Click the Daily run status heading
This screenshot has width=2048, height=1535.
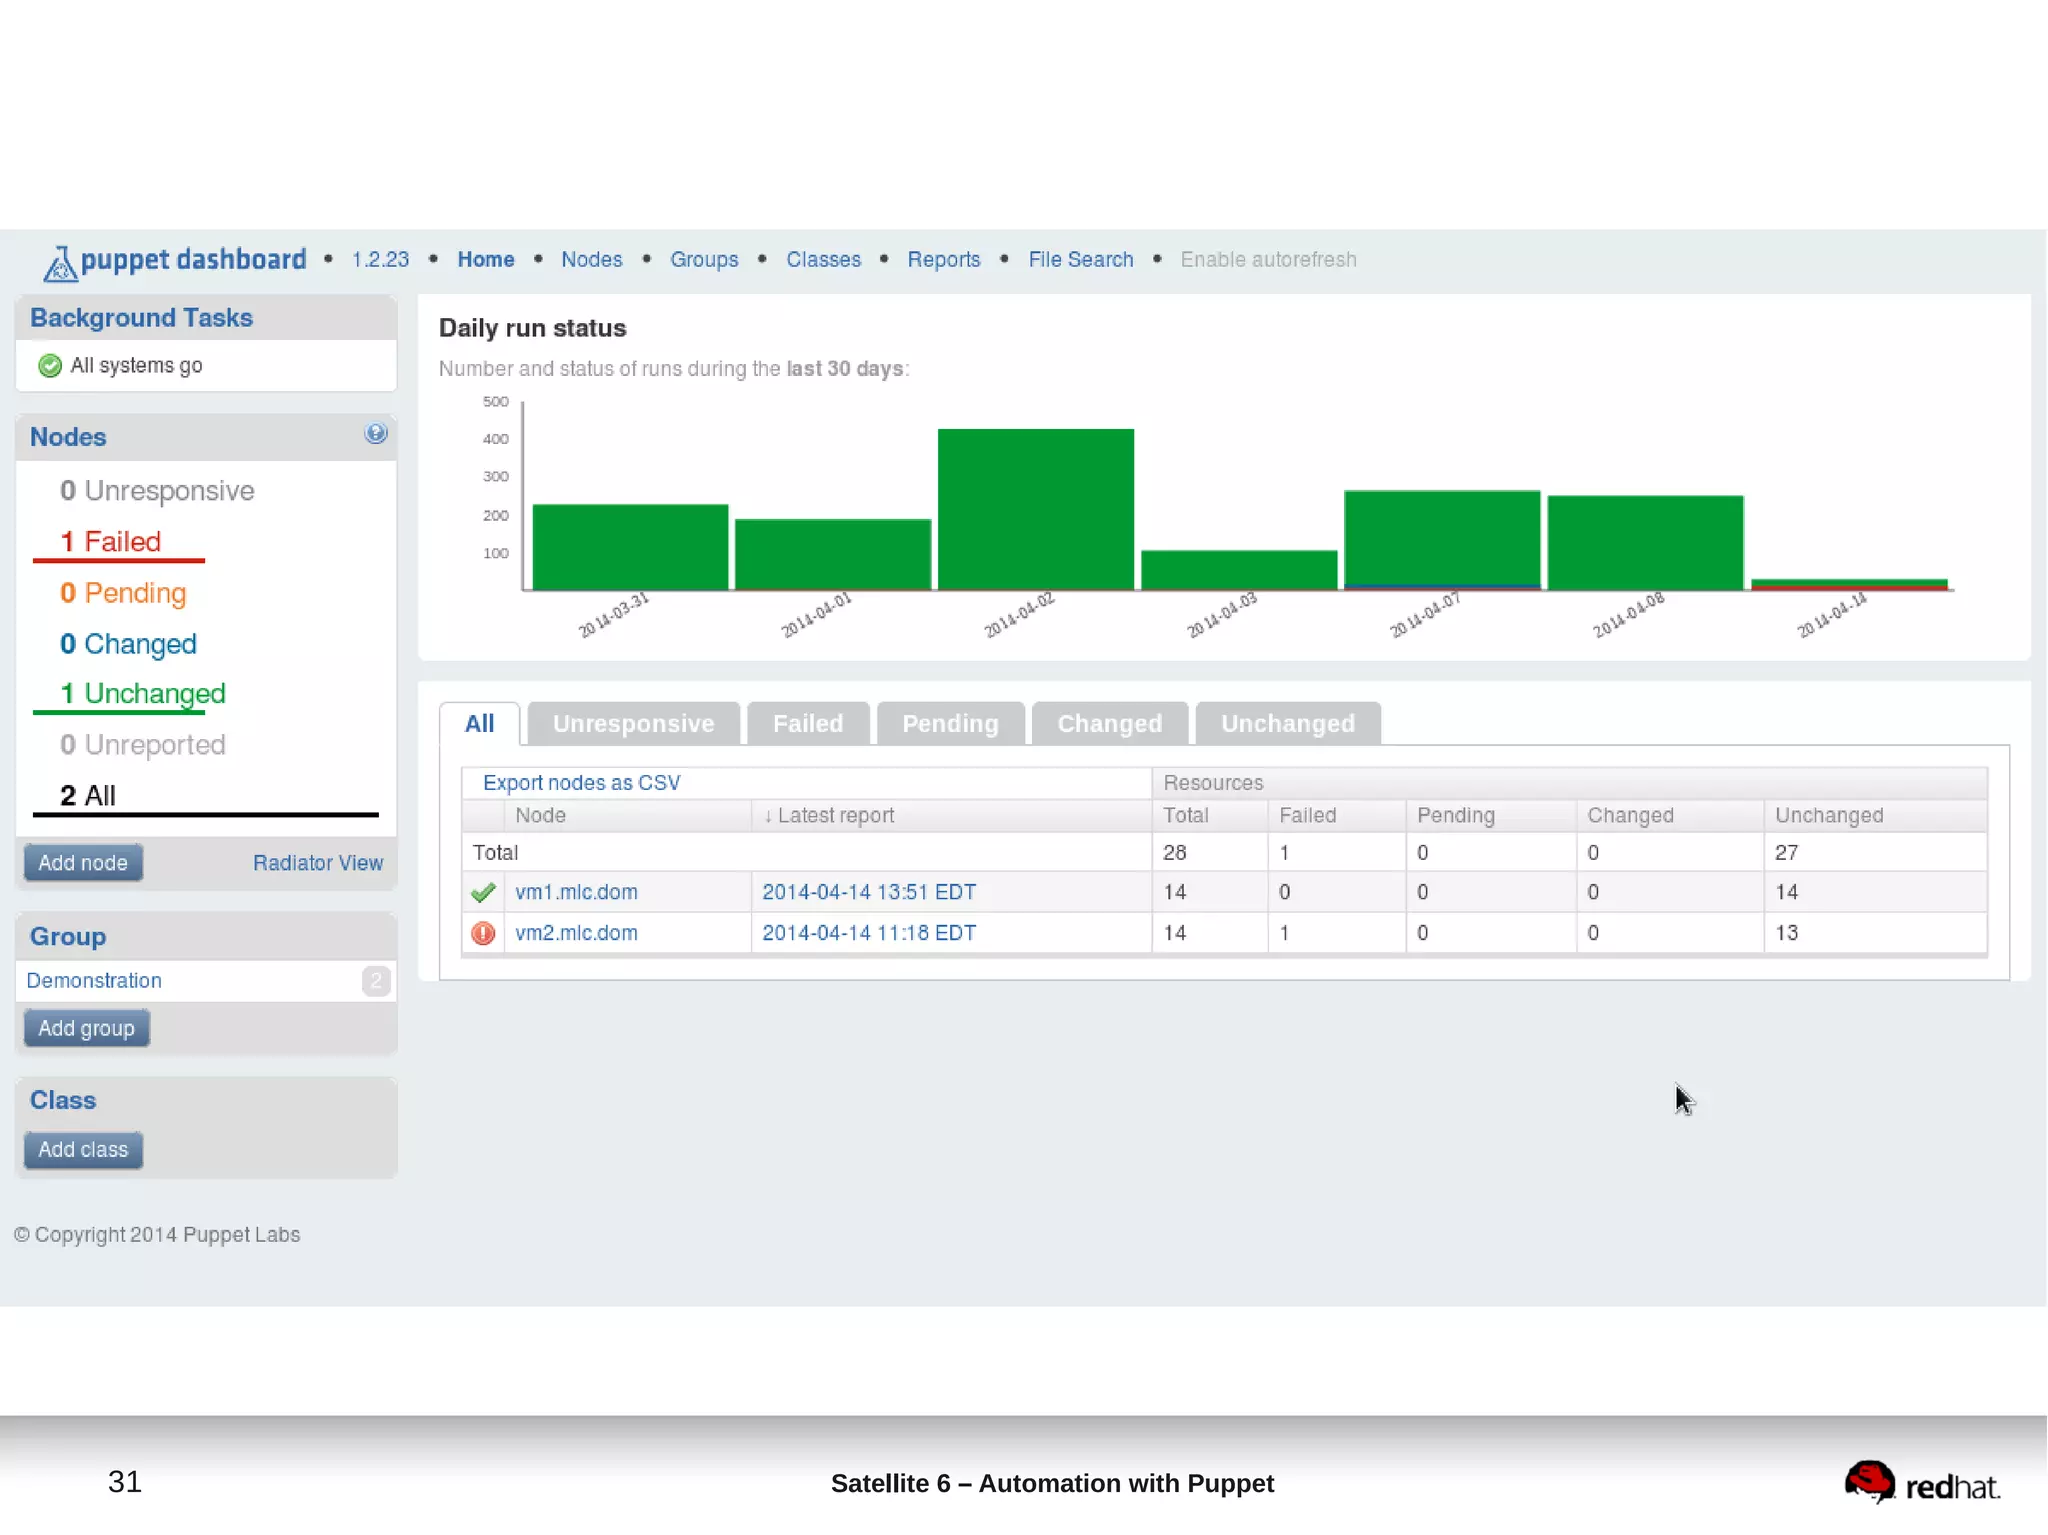click(532, 329)
